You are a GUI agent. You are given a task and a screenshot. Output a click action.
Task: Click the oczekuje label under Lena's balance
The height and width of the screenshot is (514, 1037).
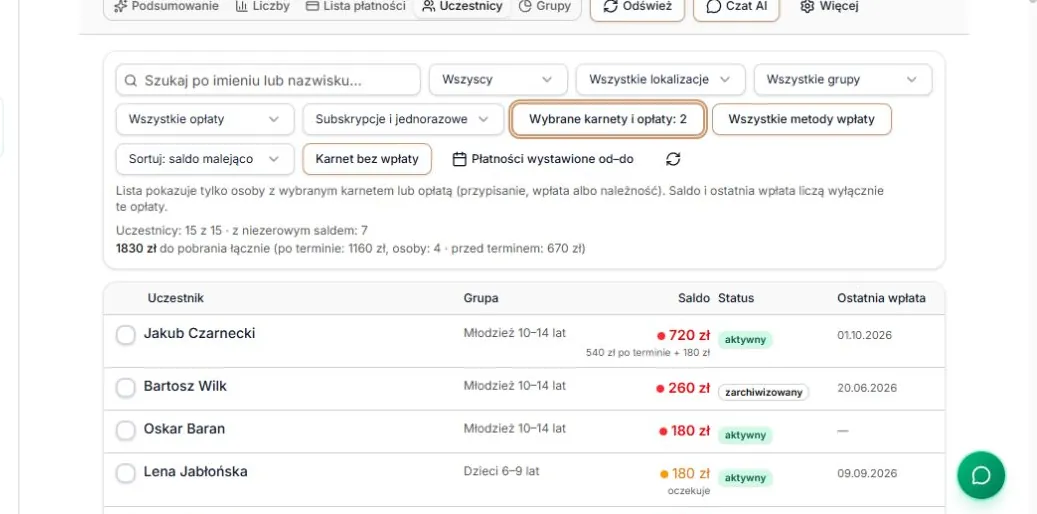click(x=689, y=491)
